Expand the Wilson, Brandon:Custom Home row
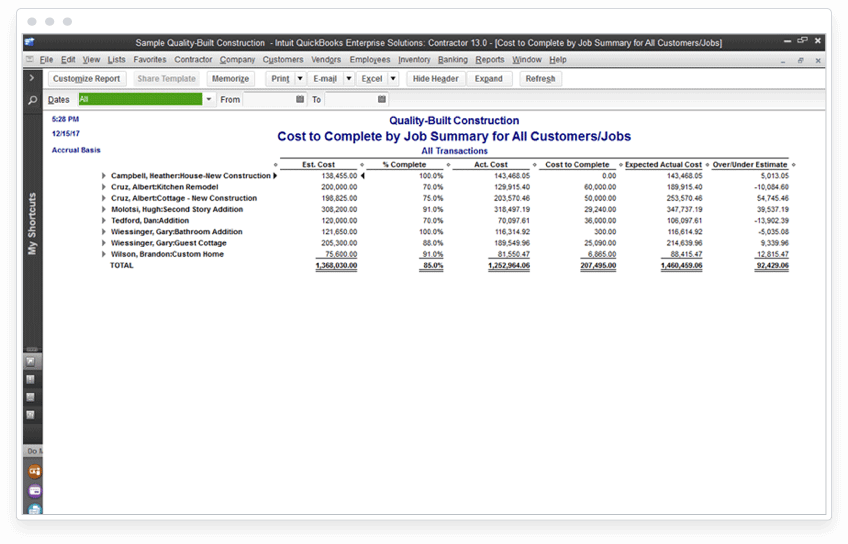 coord(103,254)
